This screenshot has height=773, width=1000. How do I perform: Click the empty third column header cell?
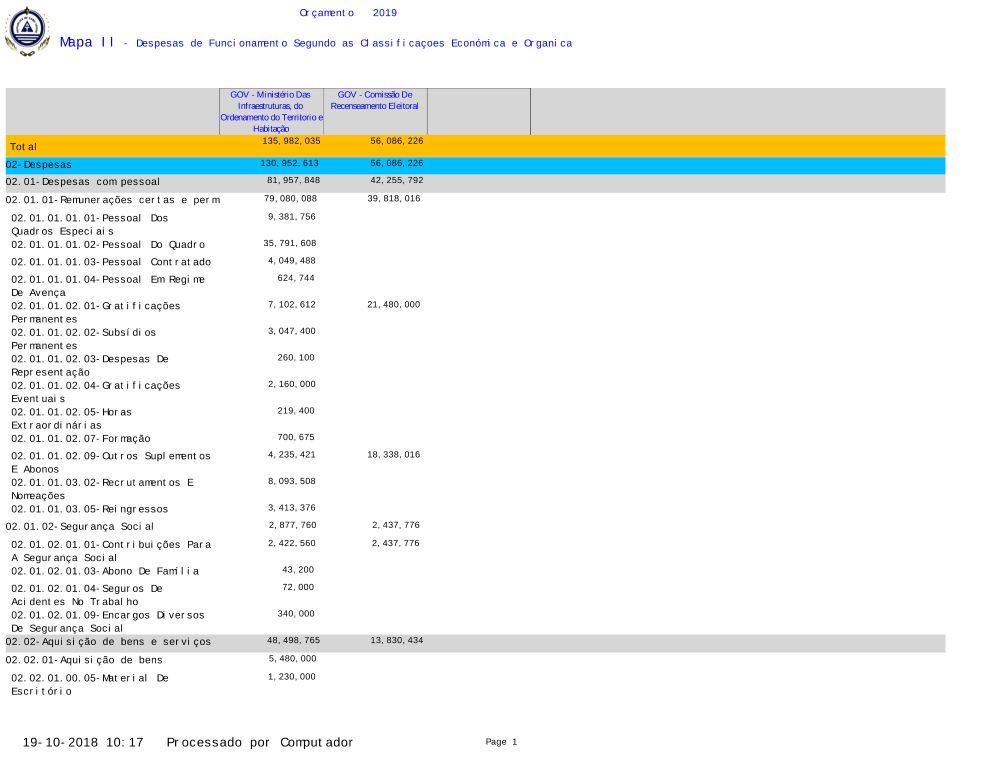click(478, 111)
